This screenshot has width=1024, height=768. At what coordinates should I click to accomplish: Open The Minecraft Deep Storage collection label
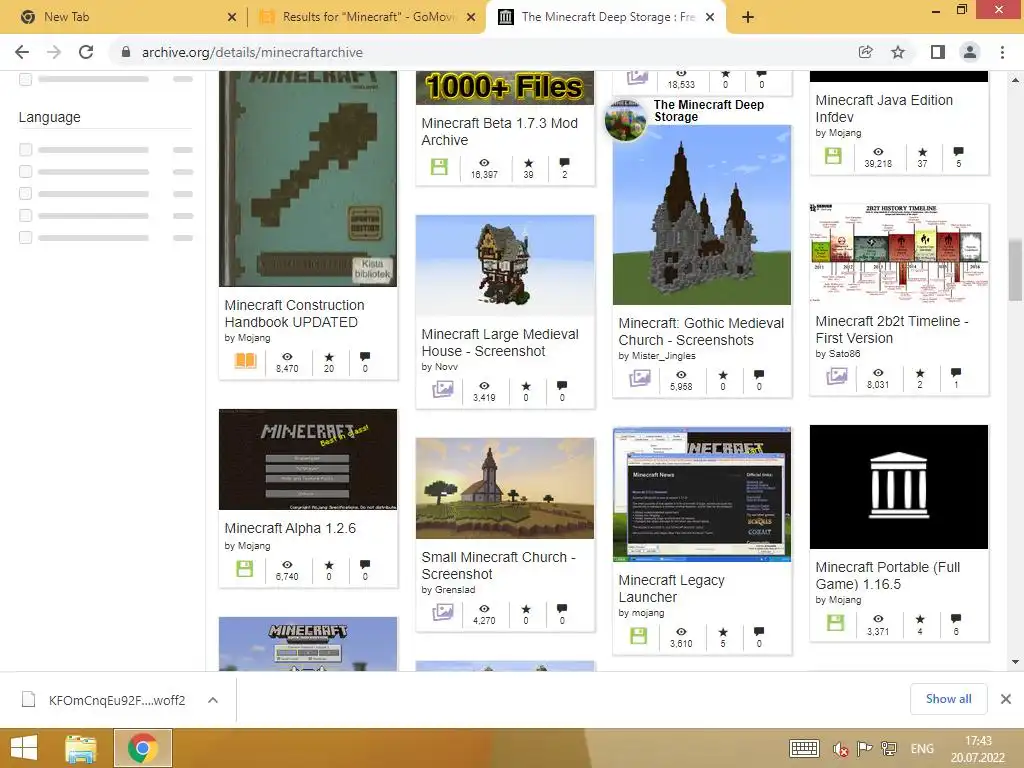(x=709, y=111)
